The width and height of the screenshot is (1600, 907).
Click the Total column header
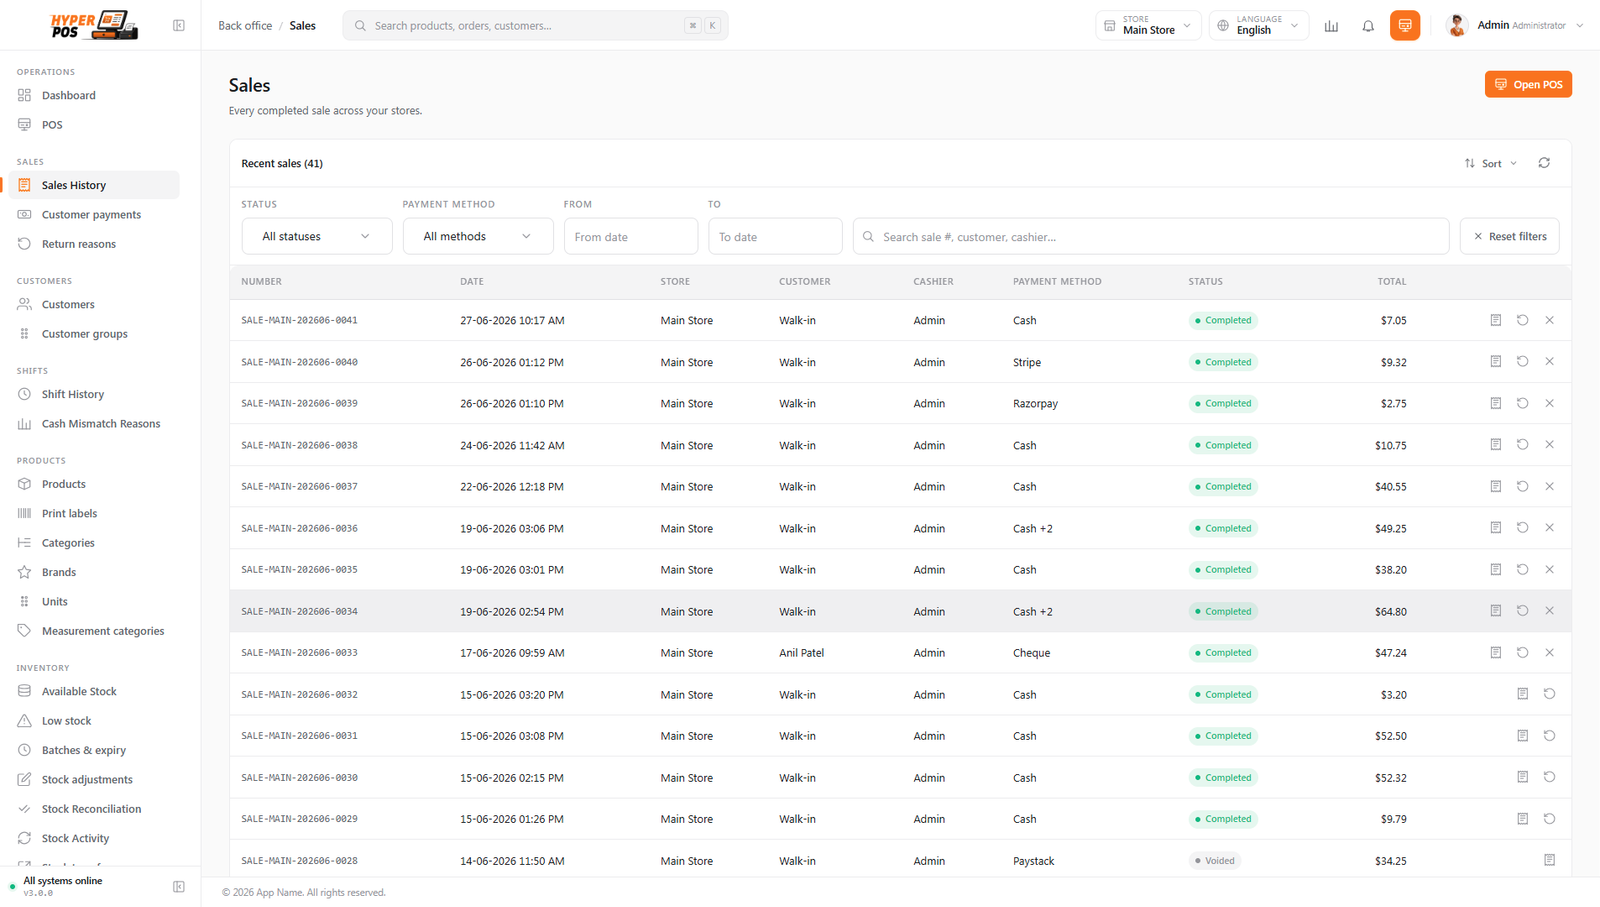(x=1391, y=282)
